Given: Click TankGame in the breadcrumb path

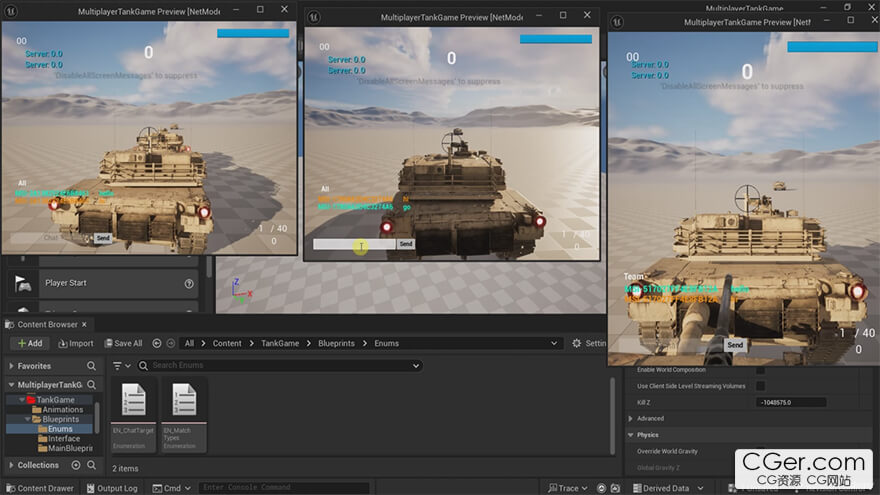Looking at the screenshot, I should pyautogui.click(x=280, y=343).
